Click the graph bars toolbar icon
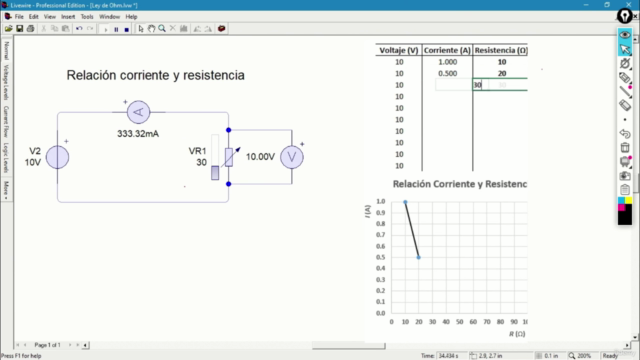The height and width of the screenshot is (360, 640). pyautogui.click(x=184, y=29)
